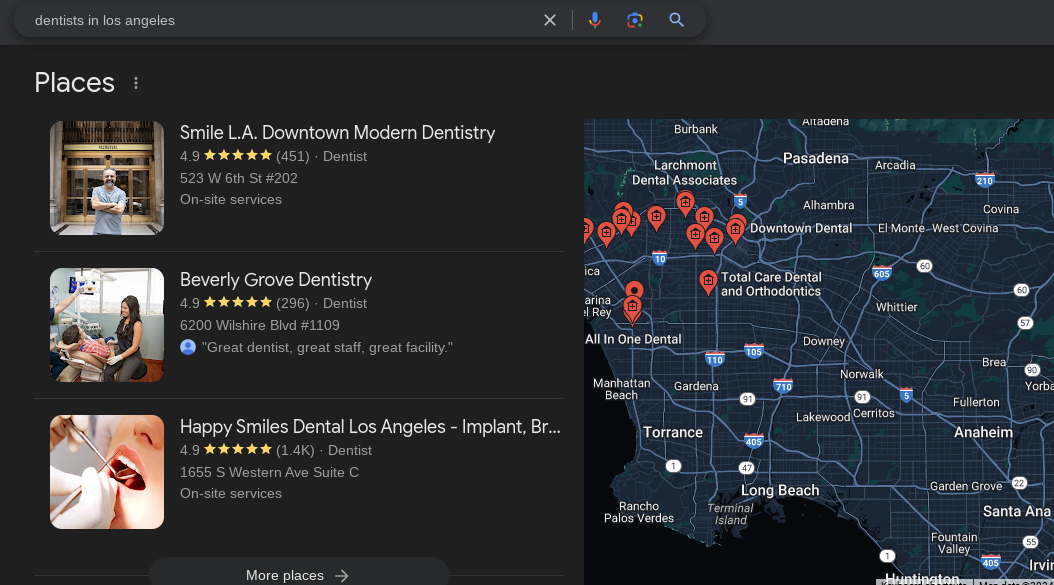This screenshot has height=585, width=1054.
Task: Click the Downey label on the map
Action: [823, 341]
